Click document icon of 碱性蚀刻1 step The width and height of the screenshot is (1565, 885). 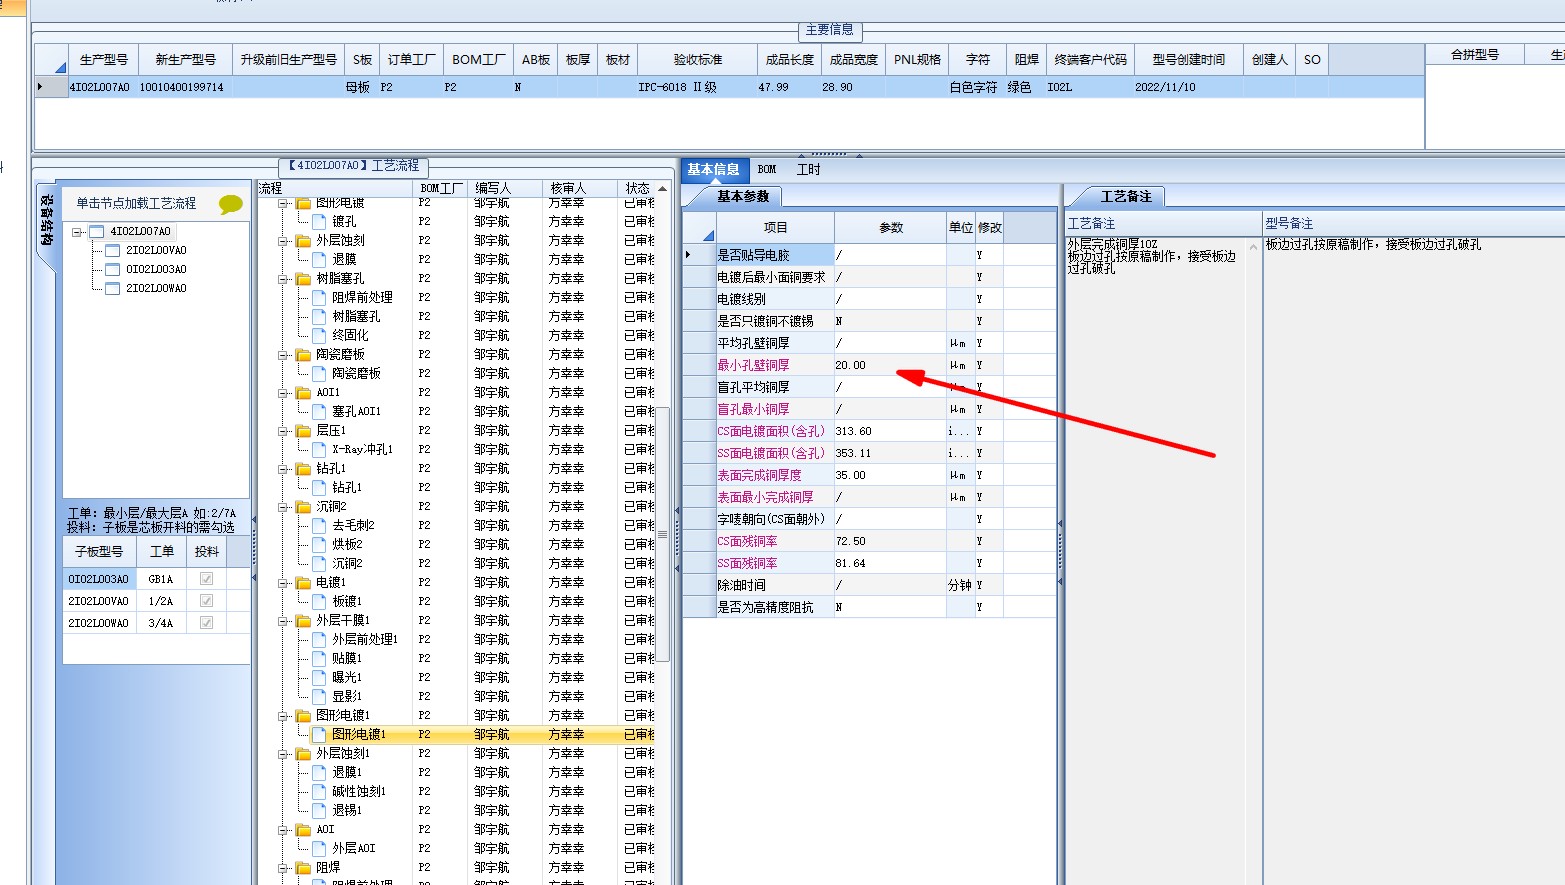tap(320, 792)
